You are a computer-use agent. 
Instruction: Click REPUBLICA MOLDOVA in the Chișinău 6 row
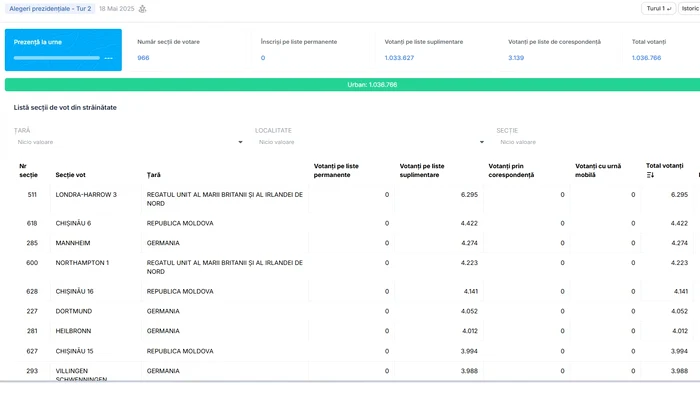click(180, 223)
